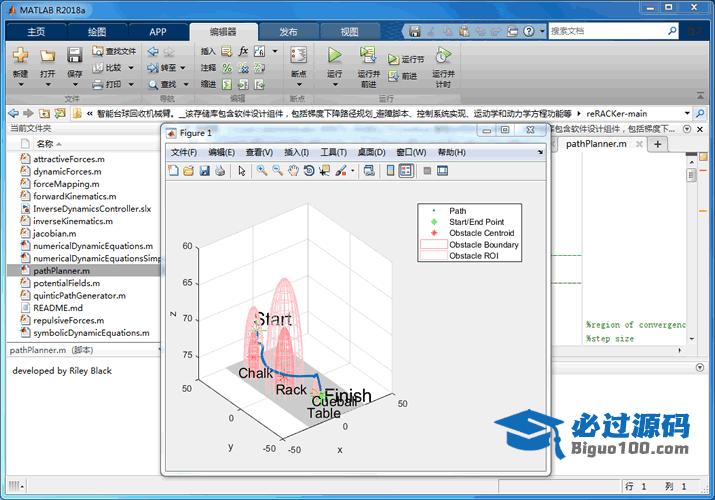Toggle Insert Legend button in Figure 1 toolbar
This screenshot has height=500, width=715.
406,171
